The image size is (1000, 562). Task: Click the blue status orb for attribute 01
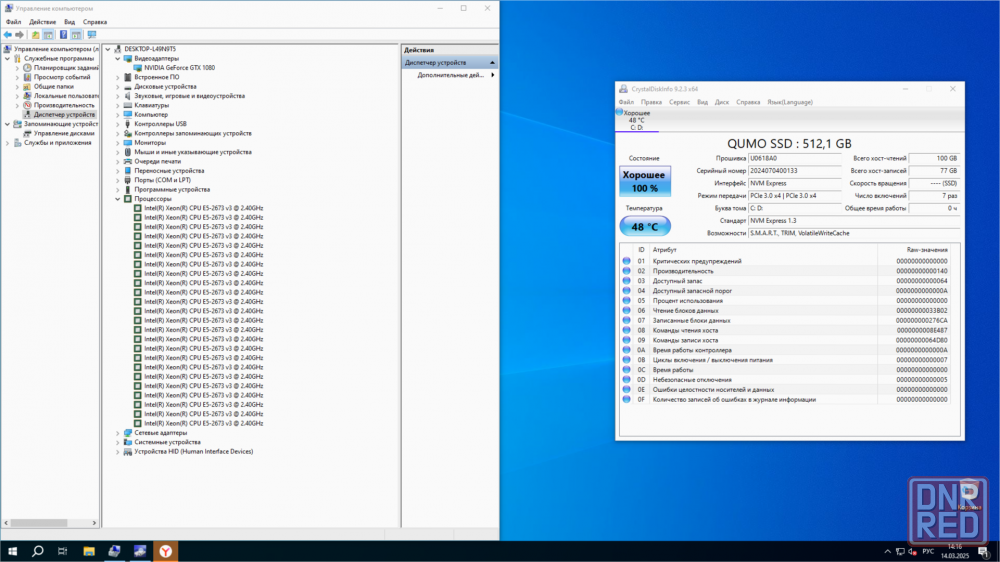pyautogui.click(x=627, y=261)
